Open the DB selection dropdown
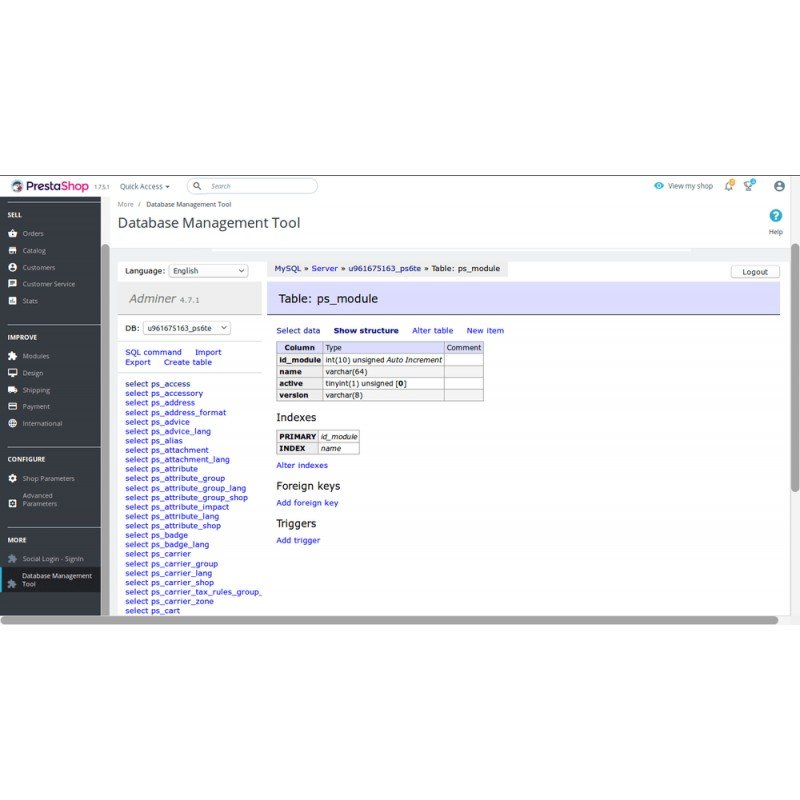The height and width of the screenshot is (800, 800). pyautogui.click(x=187, y=328)
